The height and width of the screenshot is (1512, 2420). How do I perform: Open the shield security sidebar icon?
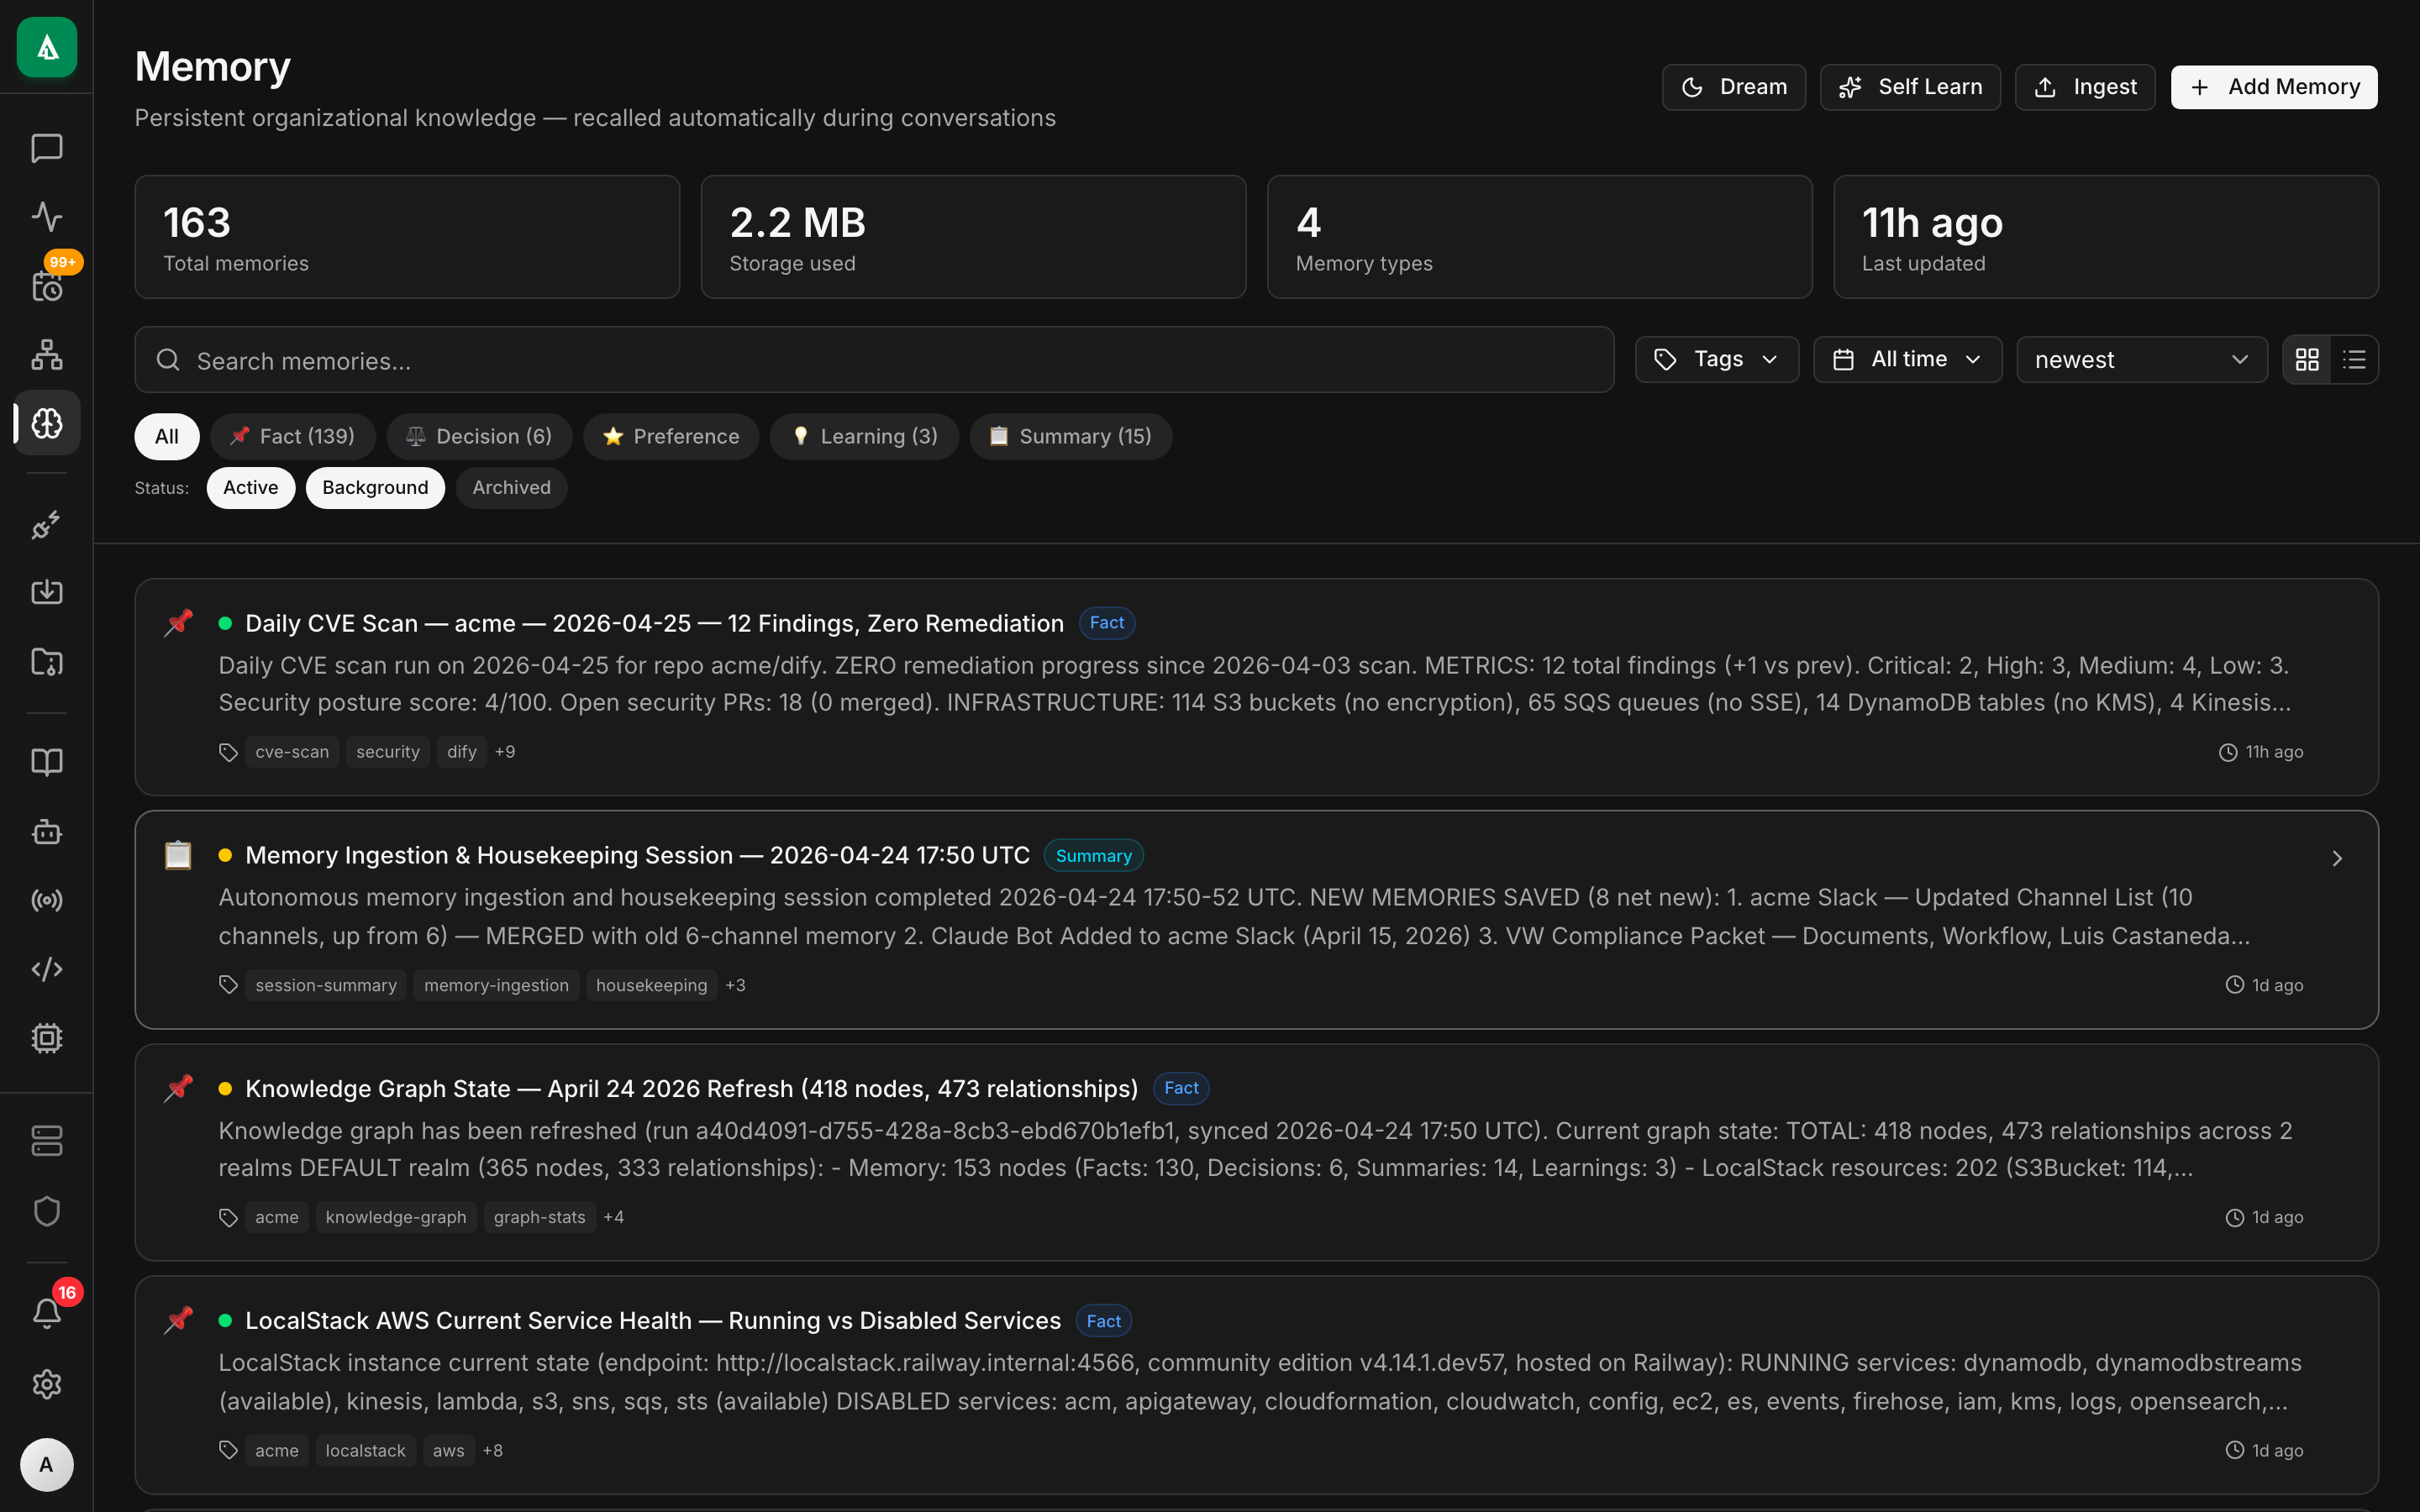[x=46, y=1211]
